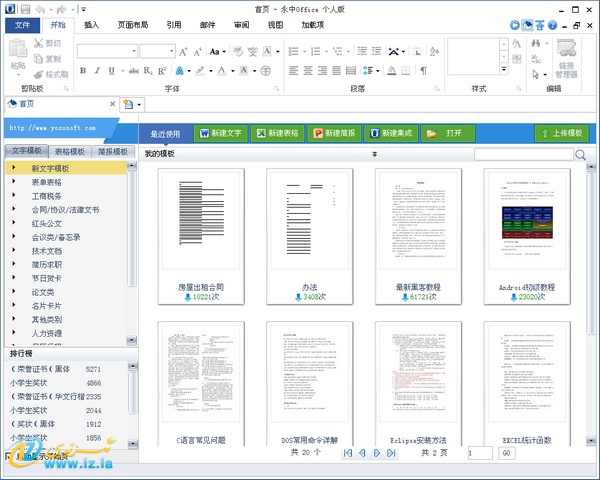Viewport: 600px width, 480px height.
Task: Click the 新建简报 new presentation button
Action: click(x=334, y=133)
